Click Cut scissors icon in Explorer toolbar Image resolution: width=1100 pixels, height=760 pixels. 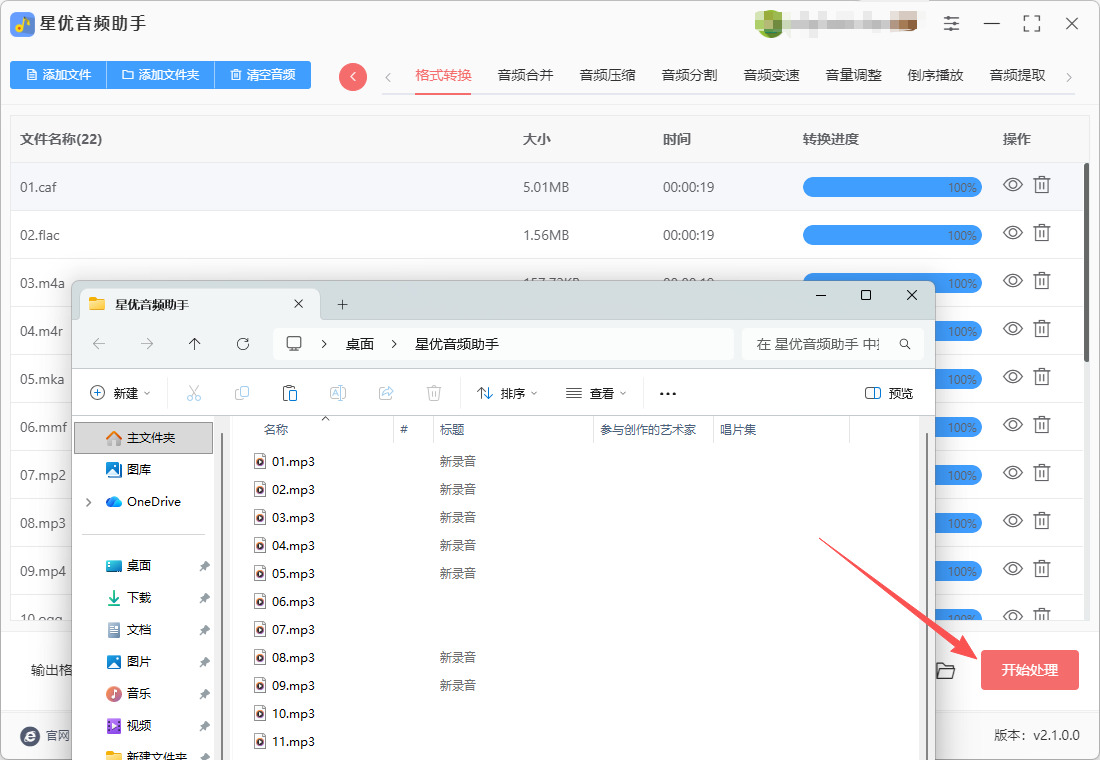tap(194, 393)
